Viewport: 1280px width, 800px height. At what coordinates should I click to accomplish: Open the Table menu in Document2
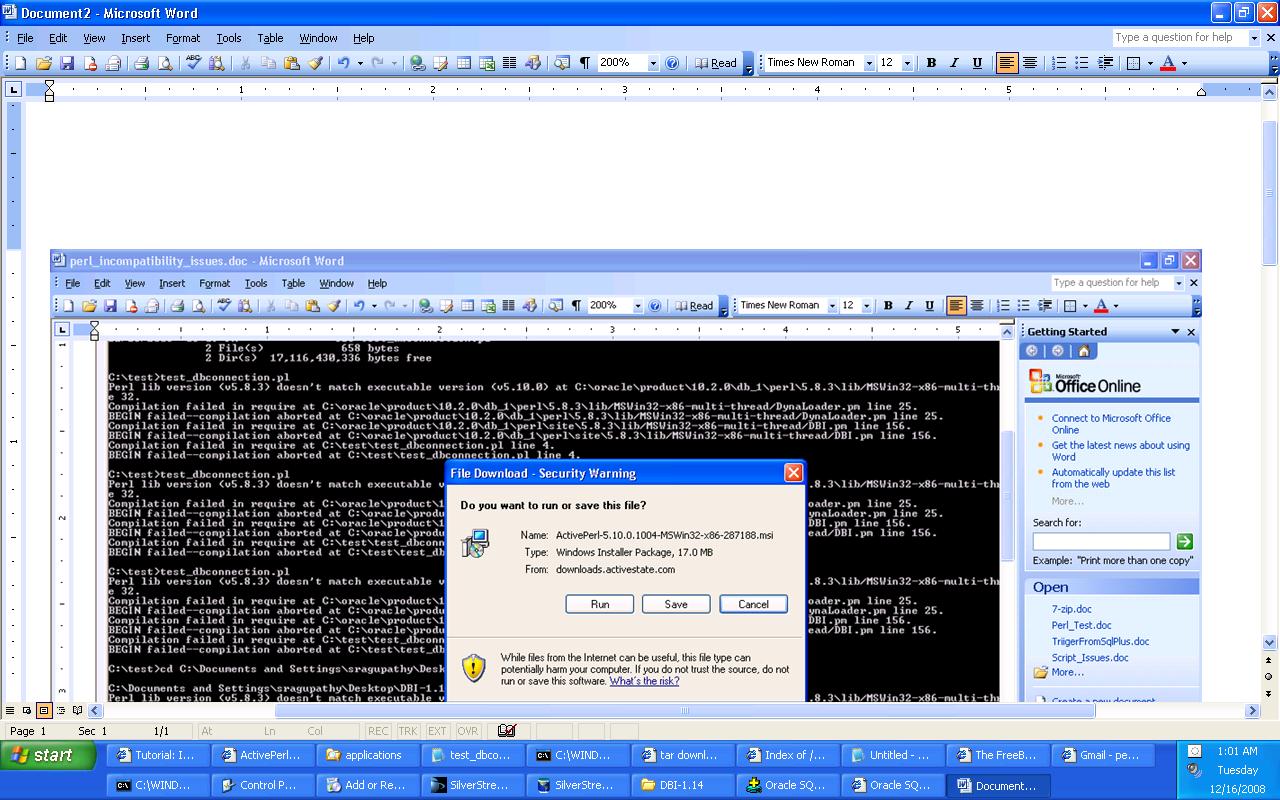[270, 38]
